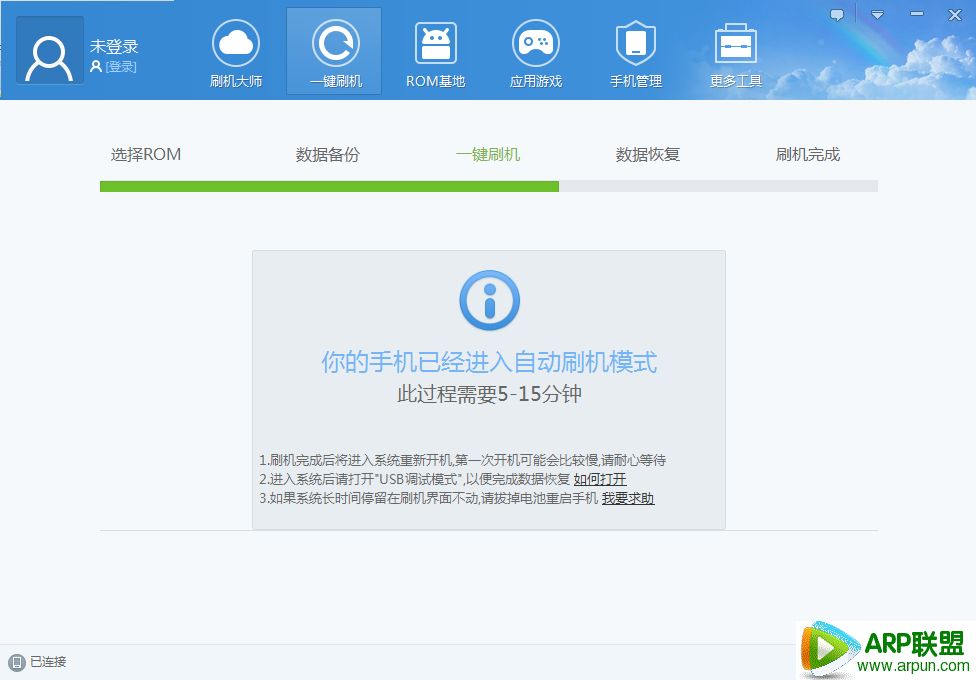Click the blue info circle icon
This screenshot has width=976, height=680.
[x=489, y=299]
